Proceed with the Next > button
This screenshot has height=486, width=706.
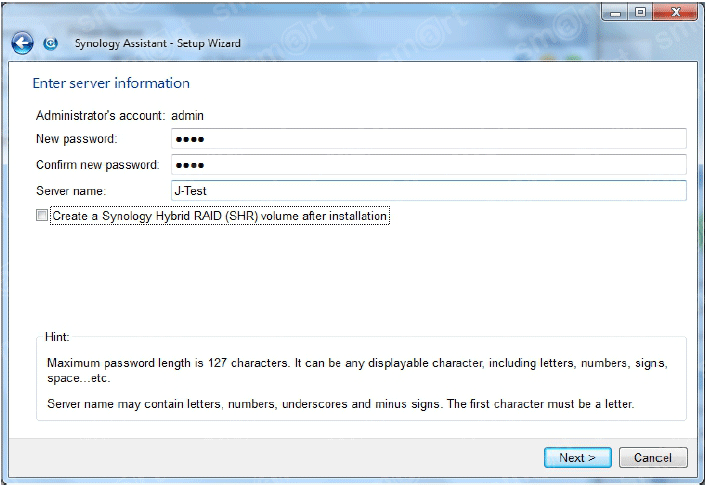(578, 458)
